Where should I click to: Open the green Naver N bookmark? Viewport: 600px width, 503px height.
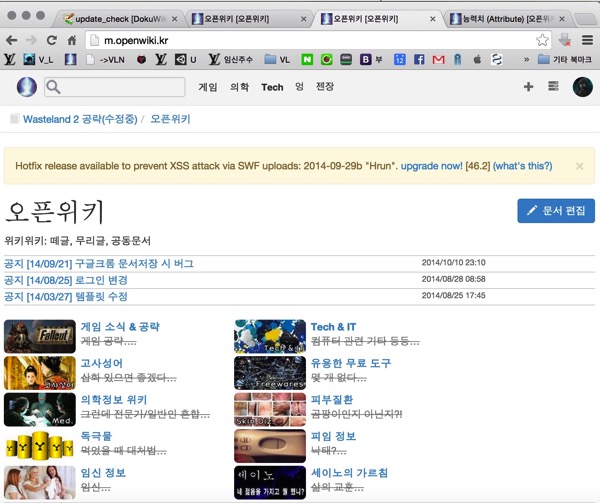pos(307,60)
